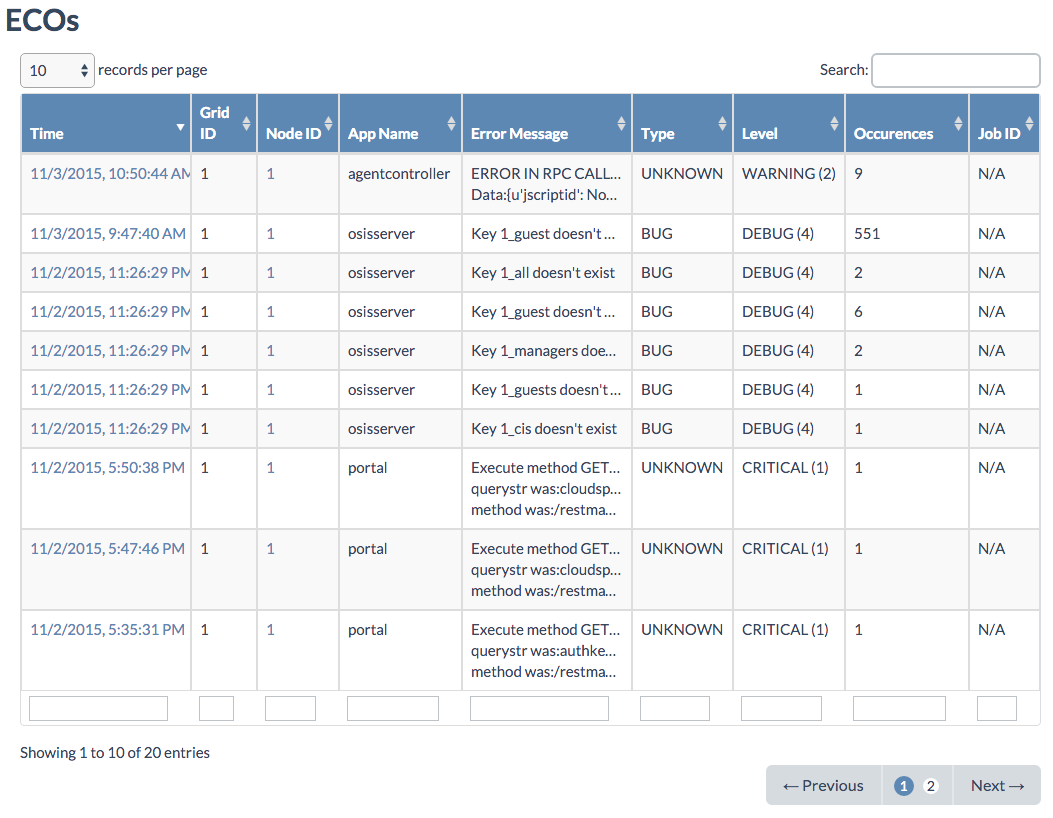Focus the Time column filter field

[x=98, y=709]
